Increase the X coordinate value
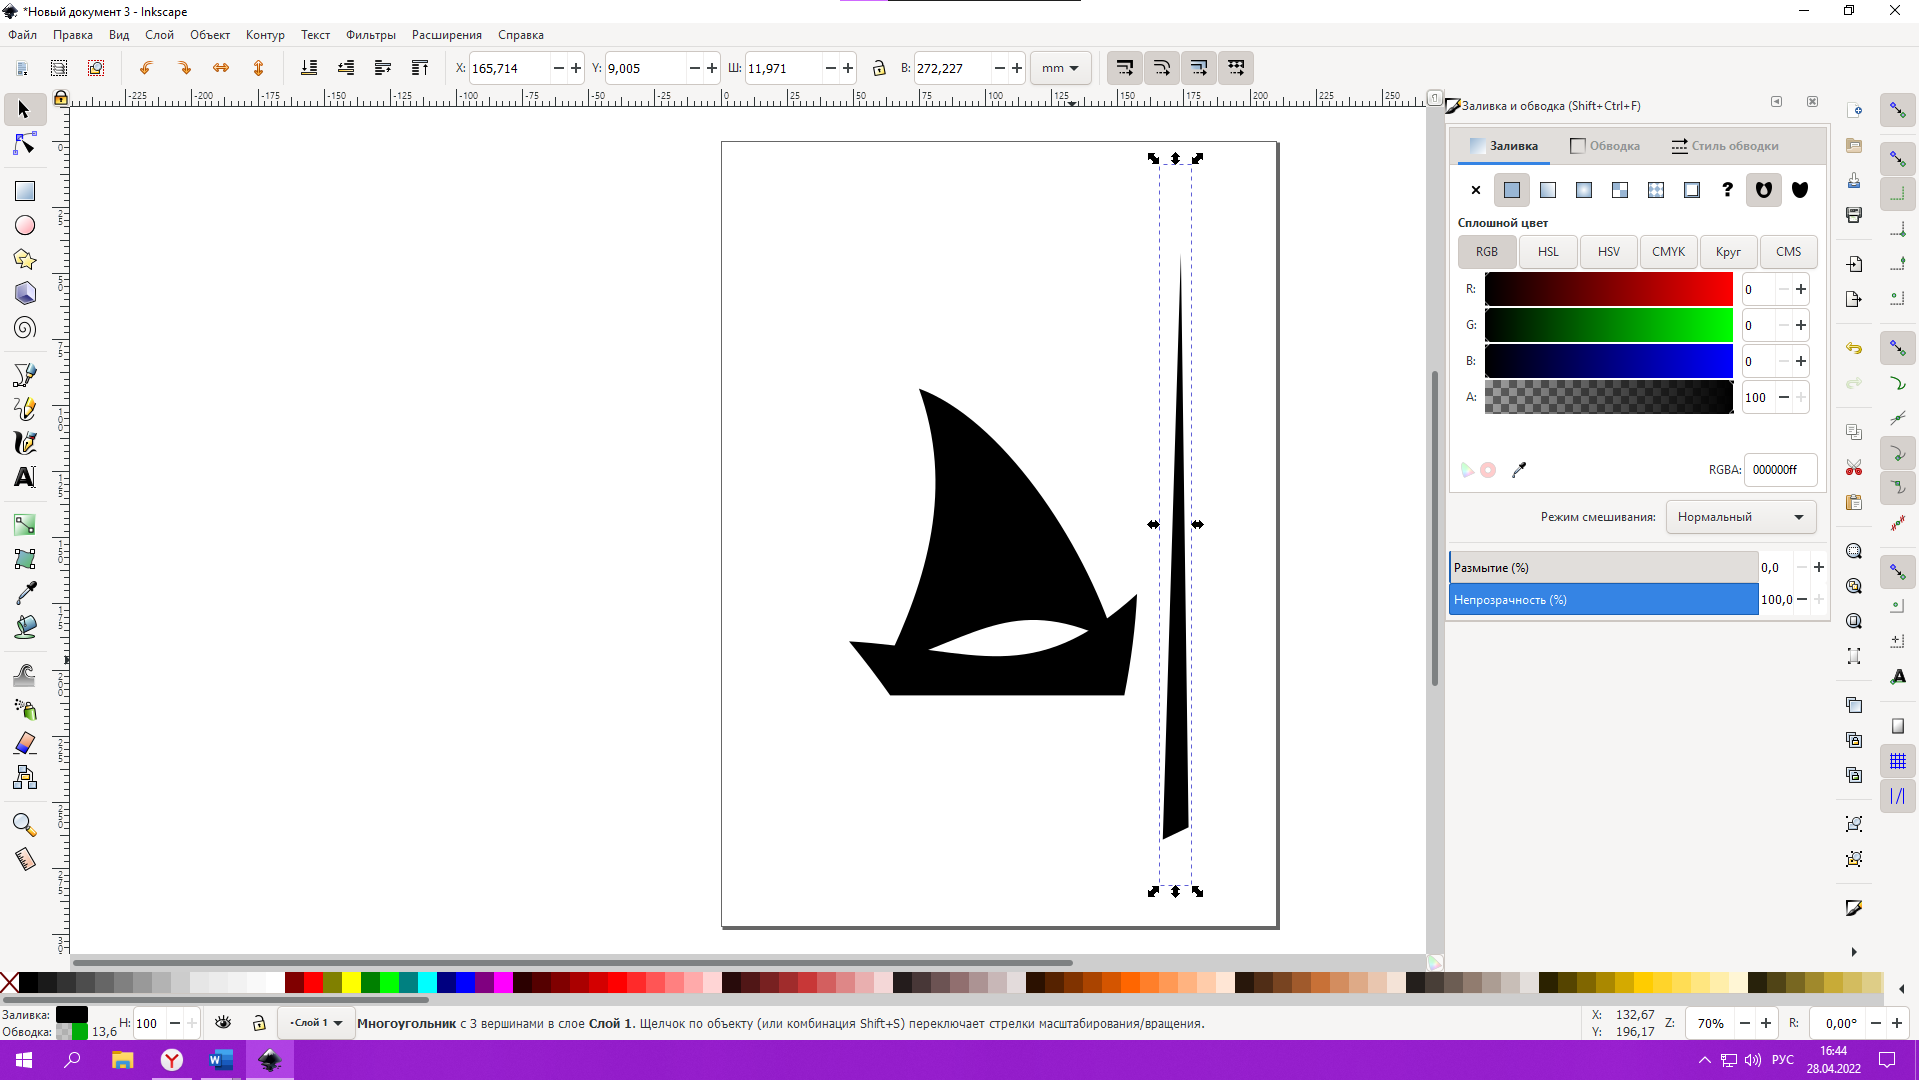Screen dimensions: 1919x1080 (x=576, y=68)
